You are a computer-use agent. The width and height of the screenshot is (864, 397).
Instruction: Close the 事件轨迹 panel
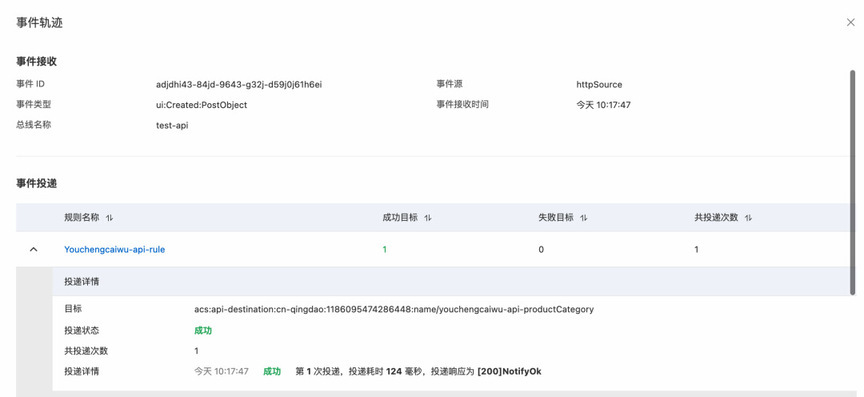[850, 23]
